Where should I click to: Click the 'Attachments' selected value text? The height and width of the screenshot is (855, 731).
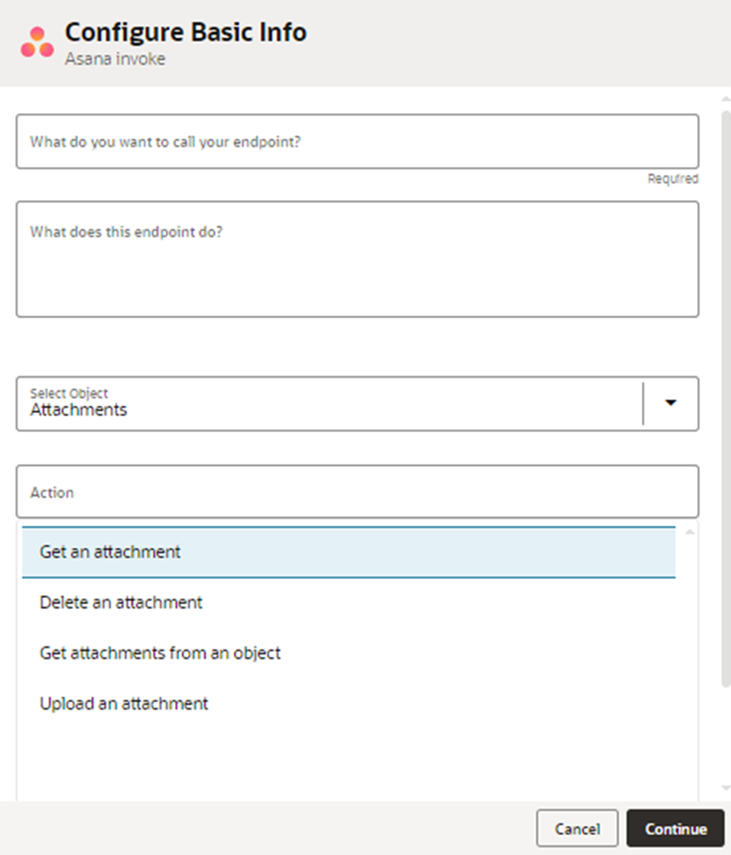[79, 409]
